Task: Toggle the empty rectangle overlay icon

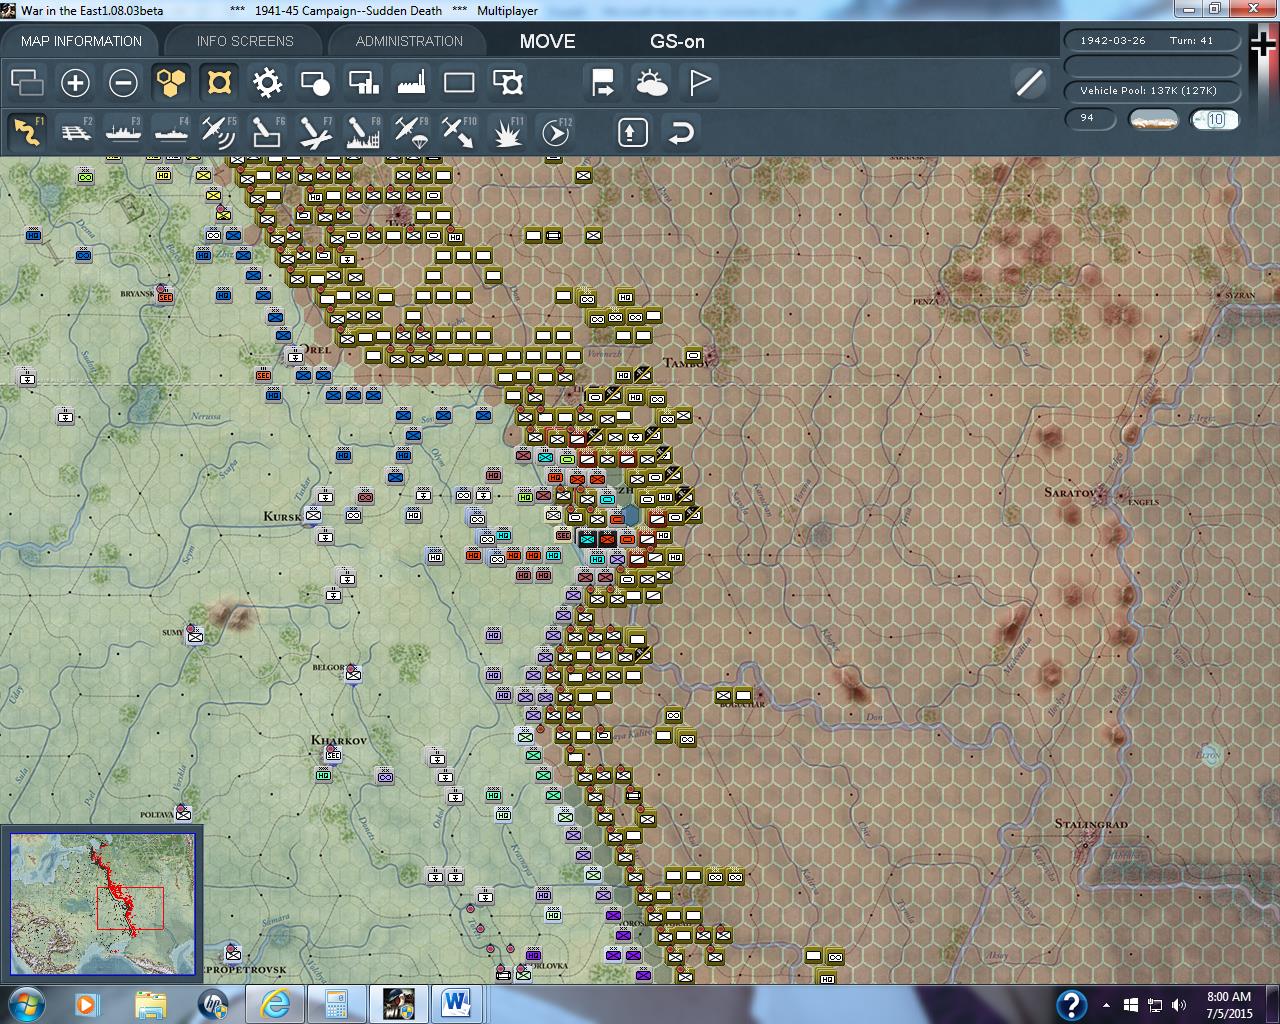Action: tap(459, 82)
